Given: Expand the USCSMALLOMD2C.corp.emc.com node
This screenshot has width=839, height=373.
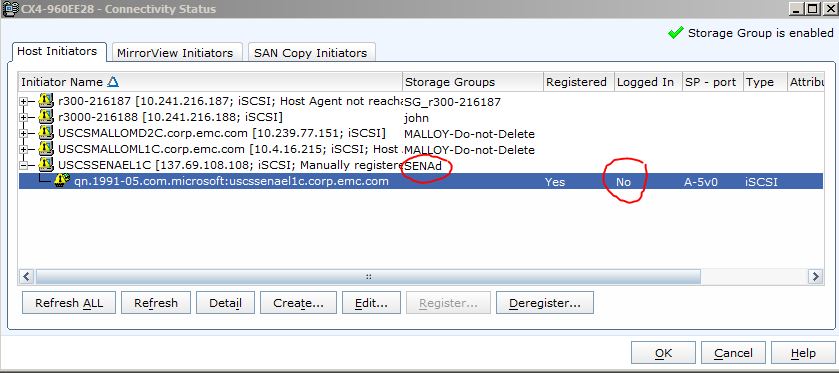Looking at the screenshot, I should 24,133.
